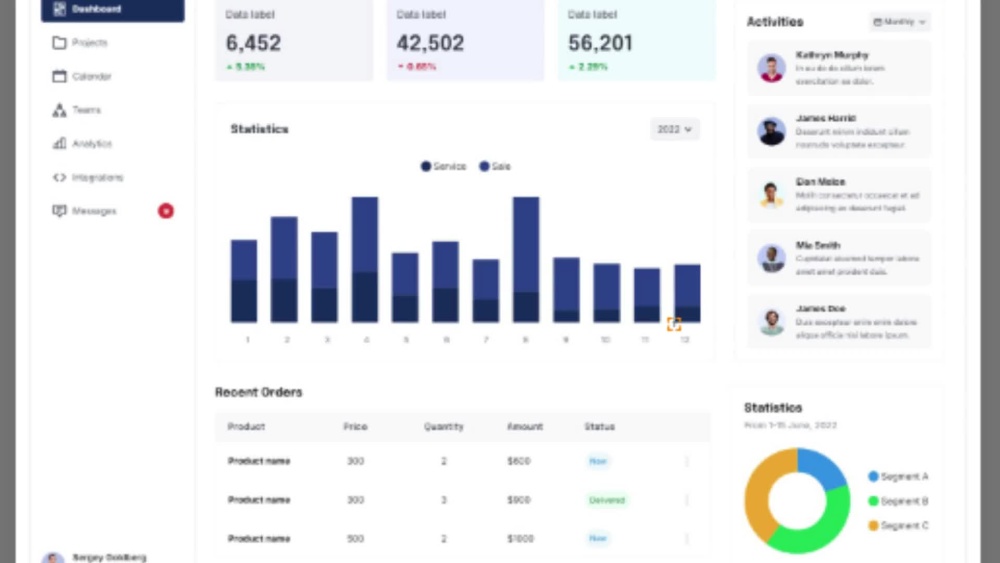Sort by the Quantity column header
The image size is (1000, 563).
[444, 427]
